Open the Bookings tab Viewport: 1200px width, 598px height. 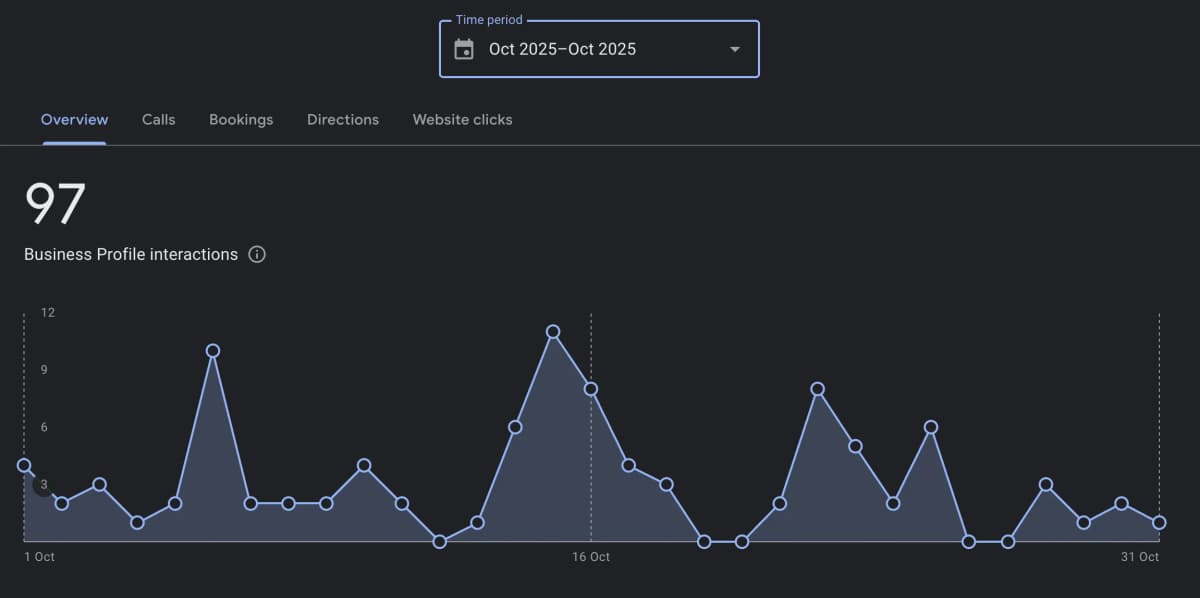tap(240, 119)
